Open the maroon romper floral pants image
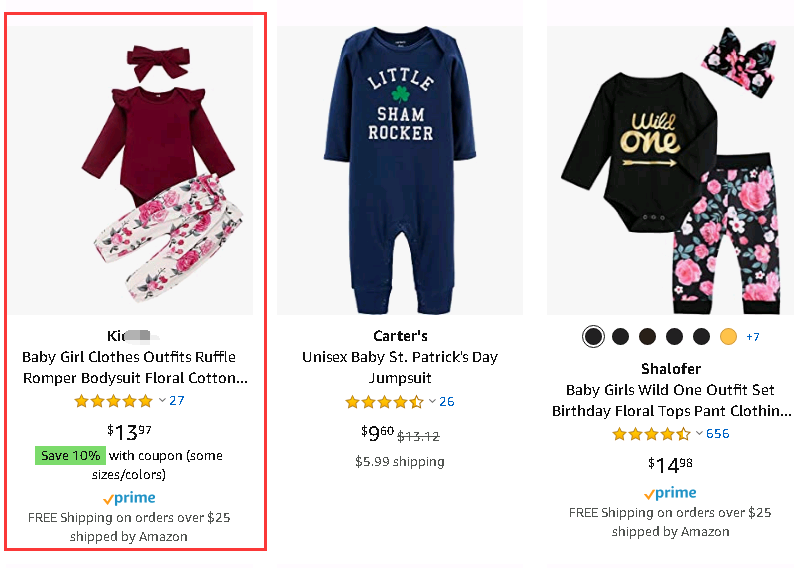The image size is (808, 568). click(130, 170)
